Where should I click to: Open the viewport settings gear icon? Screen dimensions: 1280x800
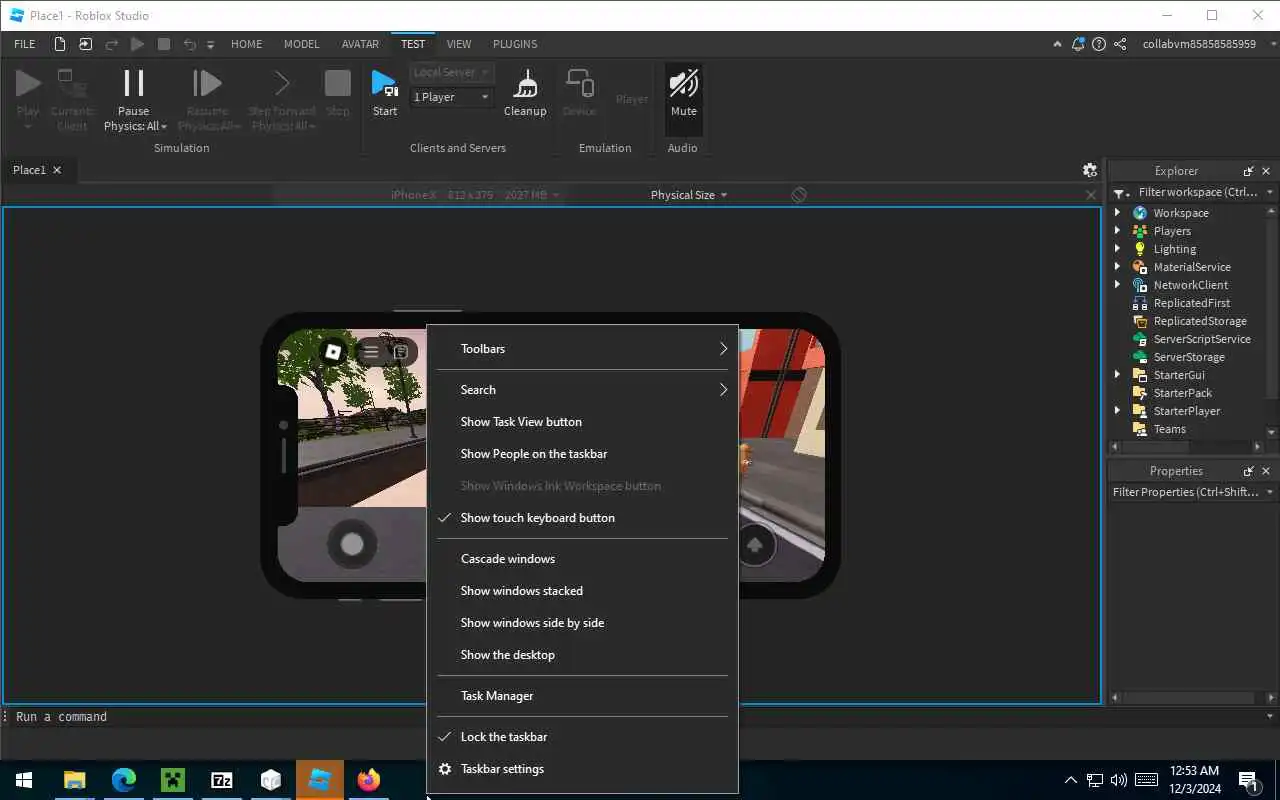(x=1090, y=170)
